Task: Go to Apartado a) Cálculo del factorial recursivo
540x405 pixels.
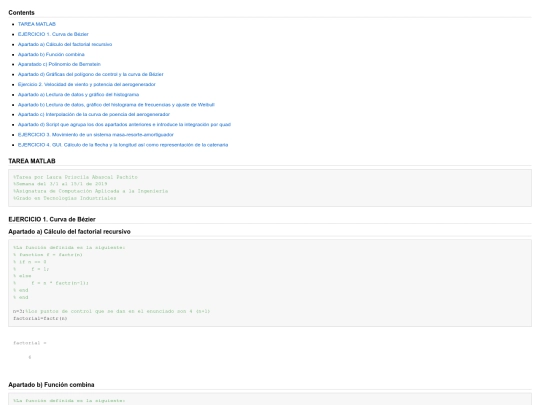Action: tap(65, 44)
